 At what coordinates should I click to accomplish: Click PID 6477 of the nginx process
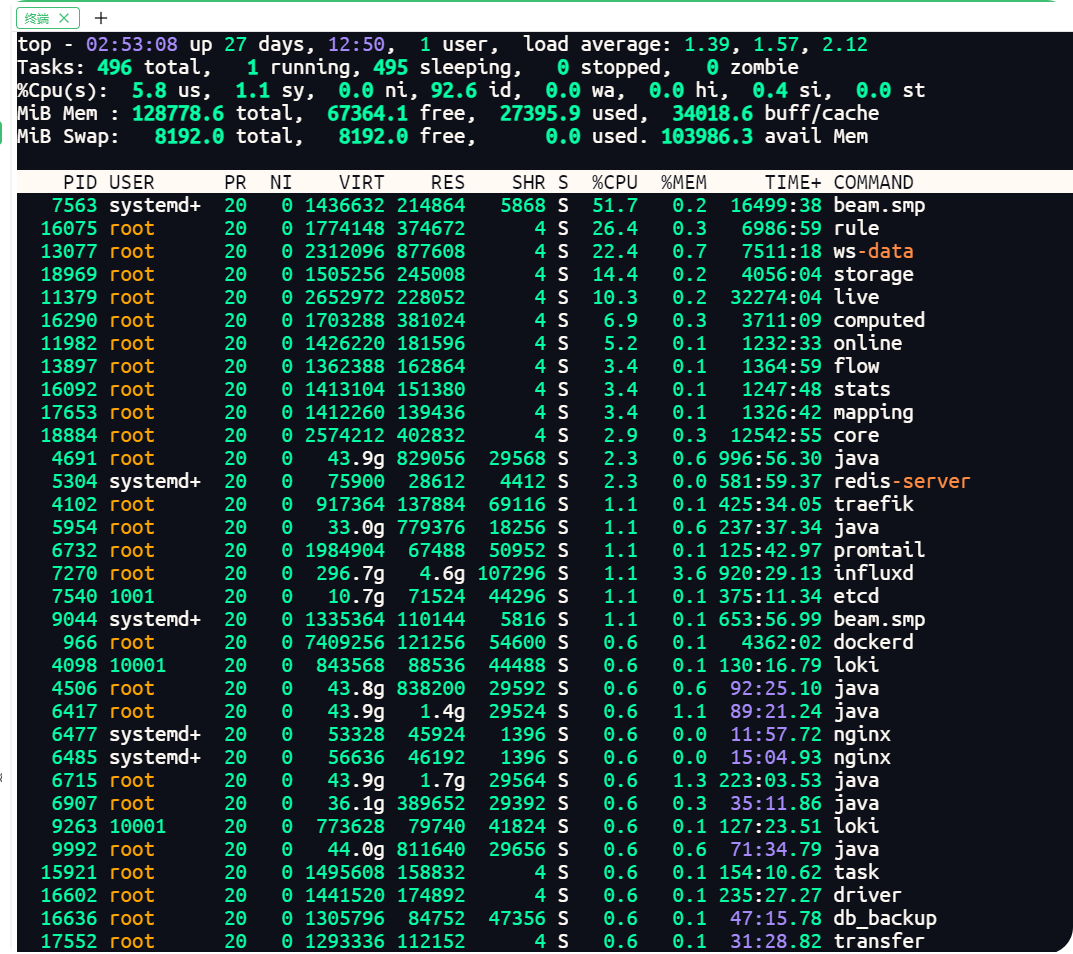point(75,734)
